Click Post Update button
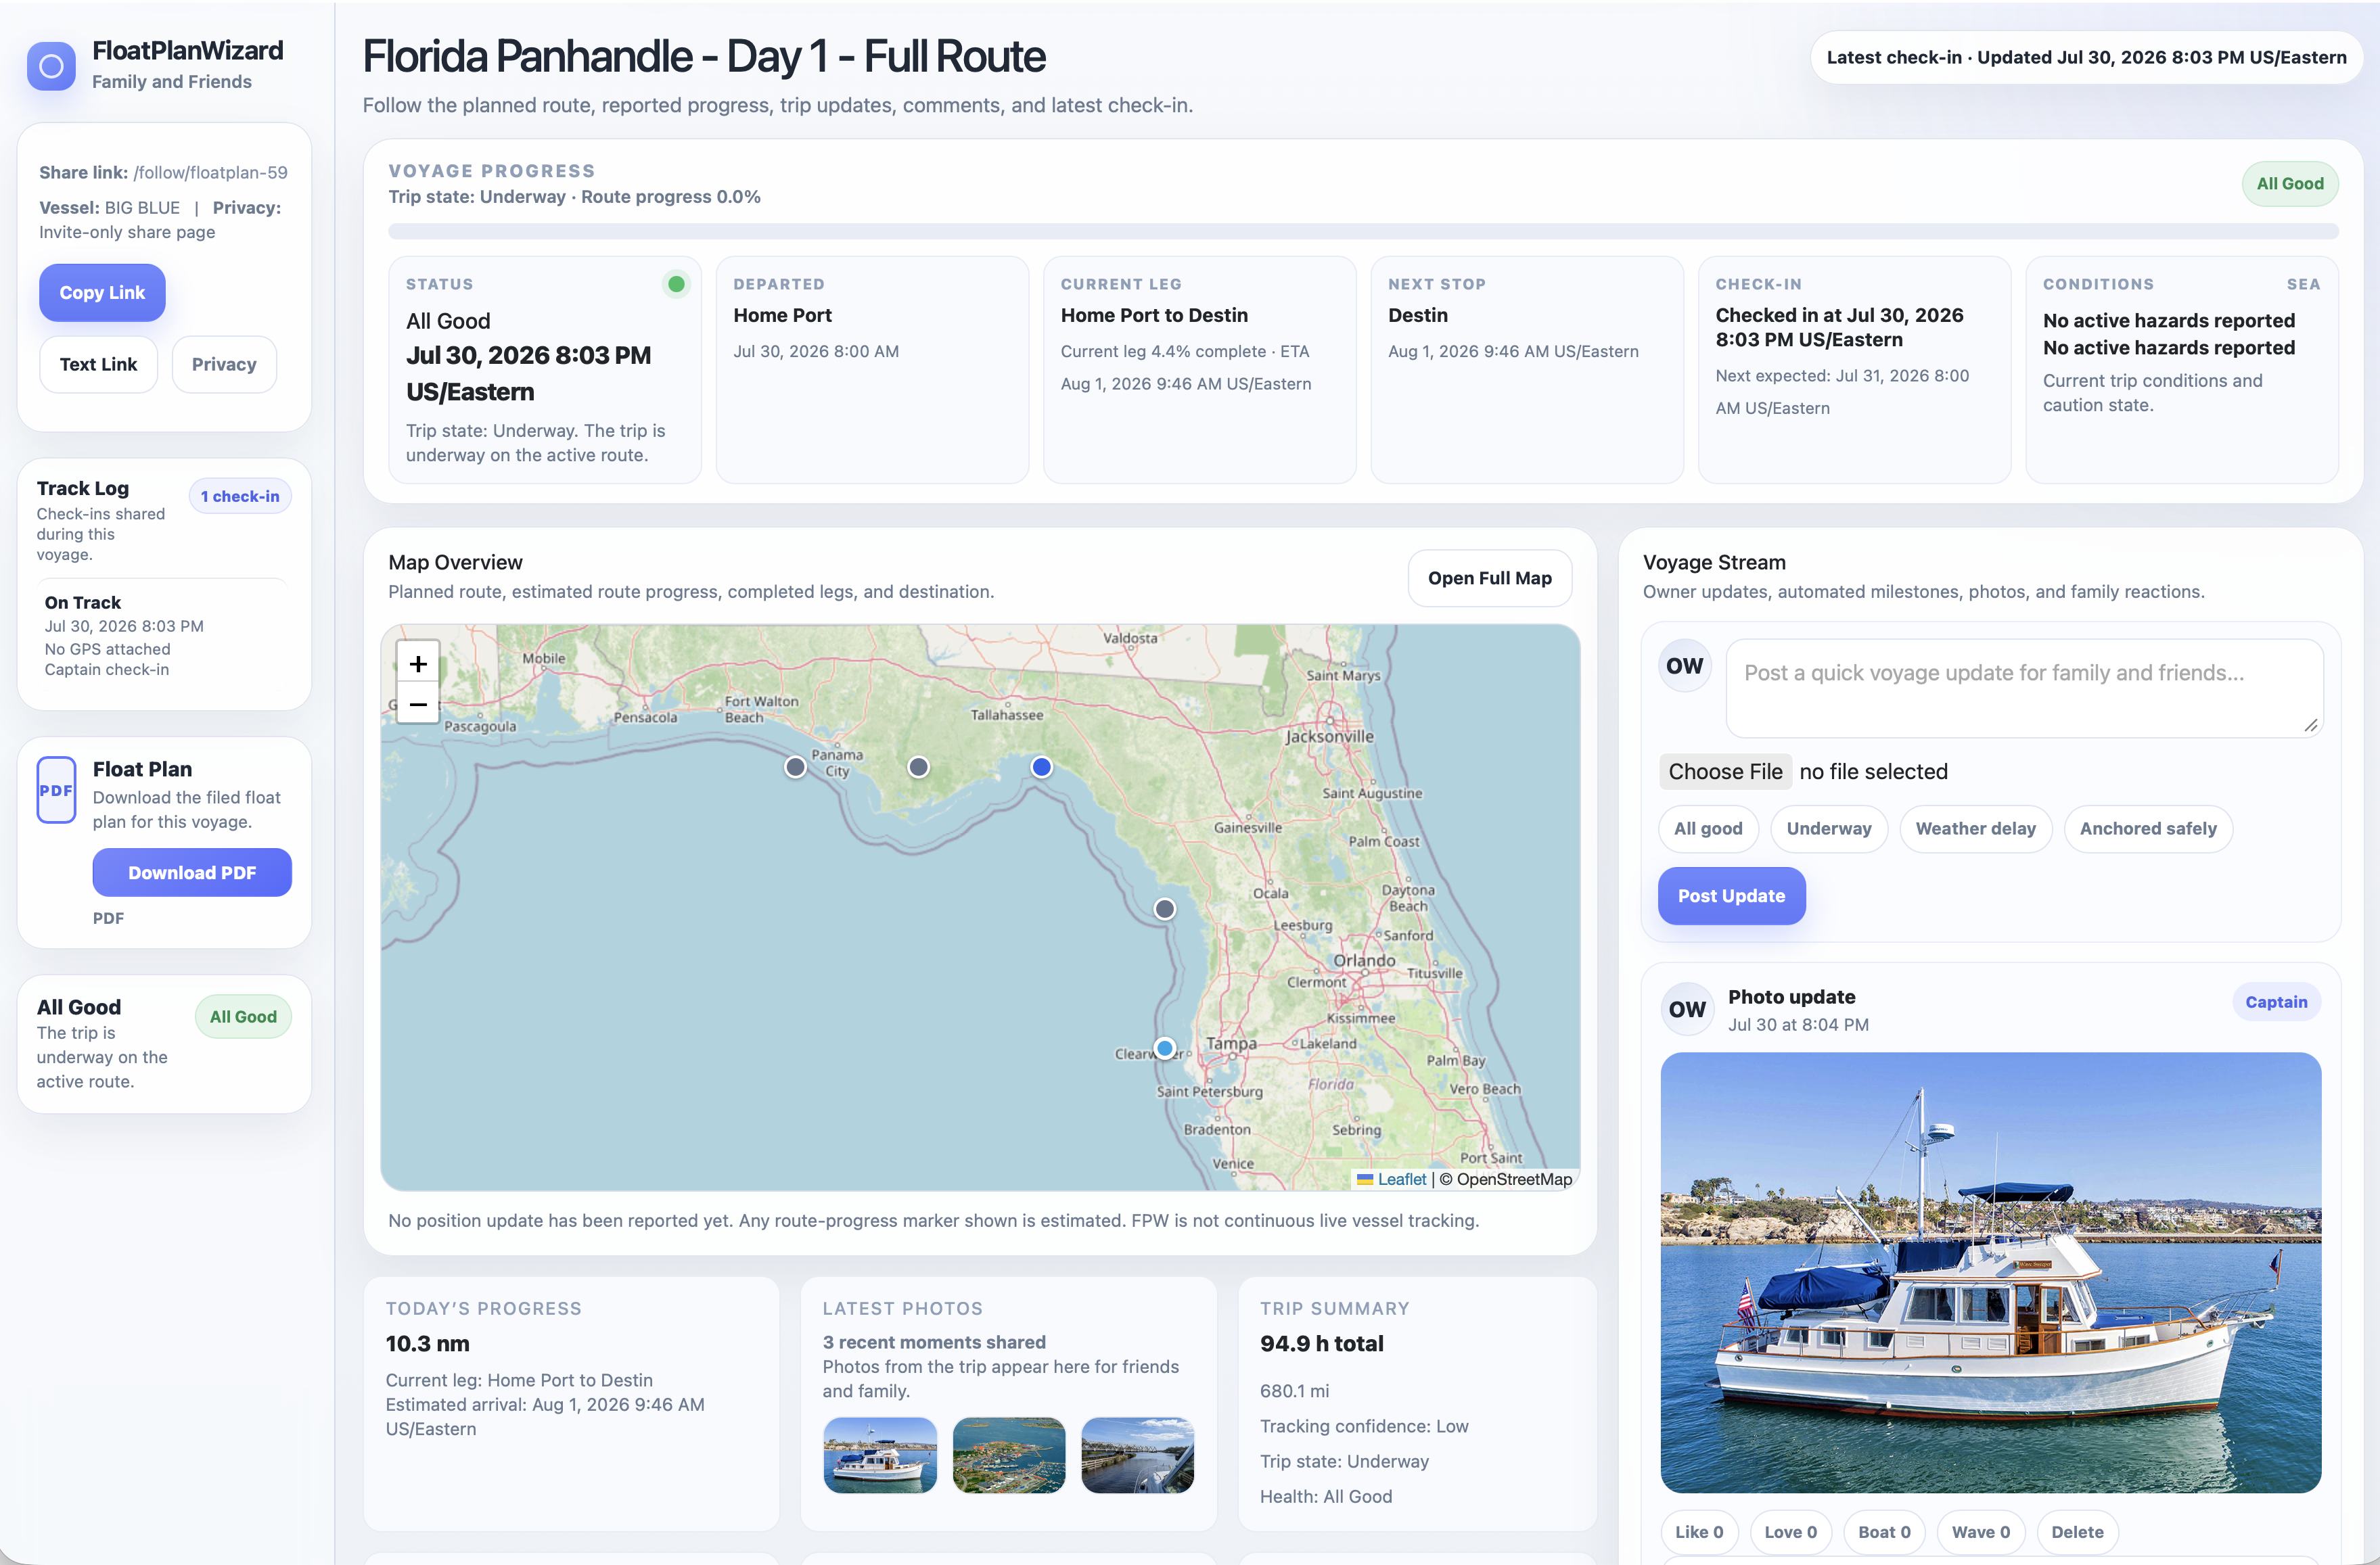This screenshot has height=1565, width=2380. click(1731, 896)
